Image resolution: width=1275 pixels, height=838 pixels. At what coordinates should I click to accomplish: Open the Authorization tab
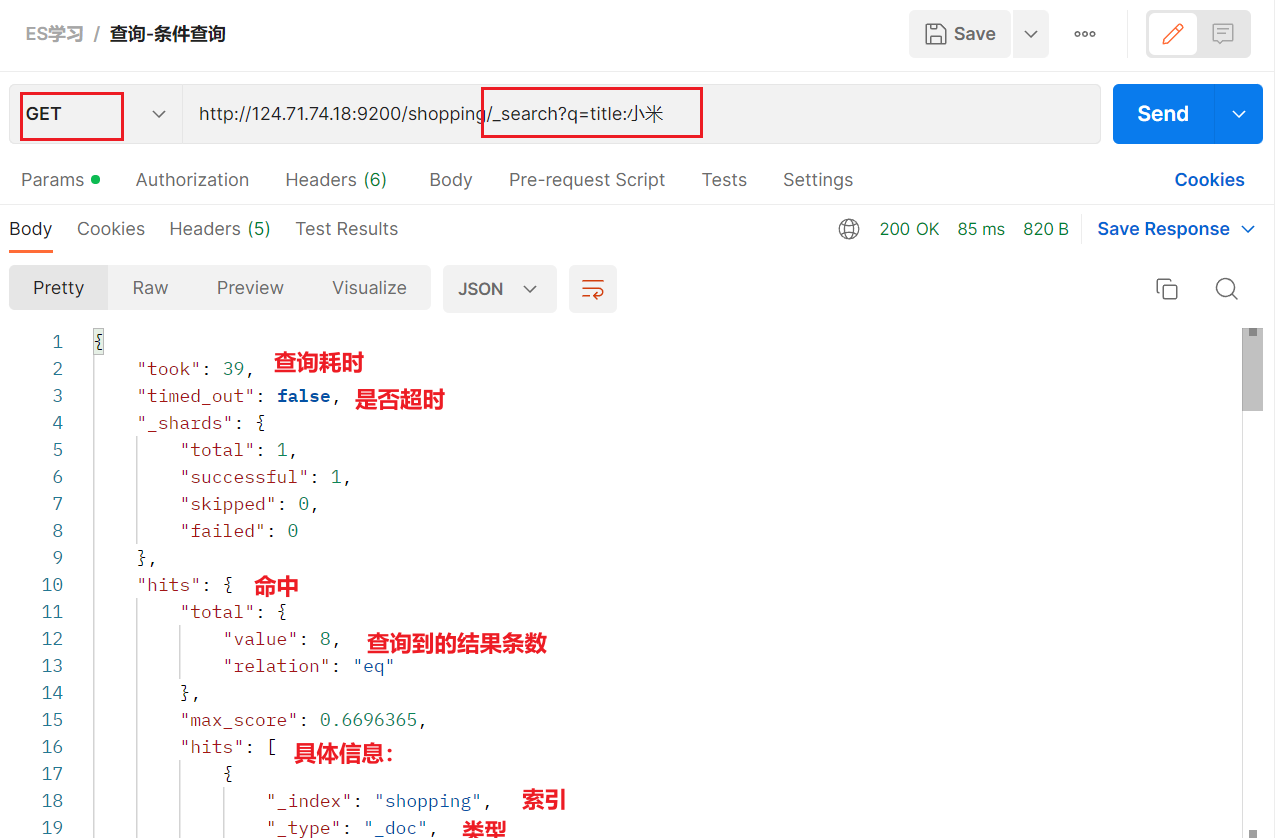[192, 180]
